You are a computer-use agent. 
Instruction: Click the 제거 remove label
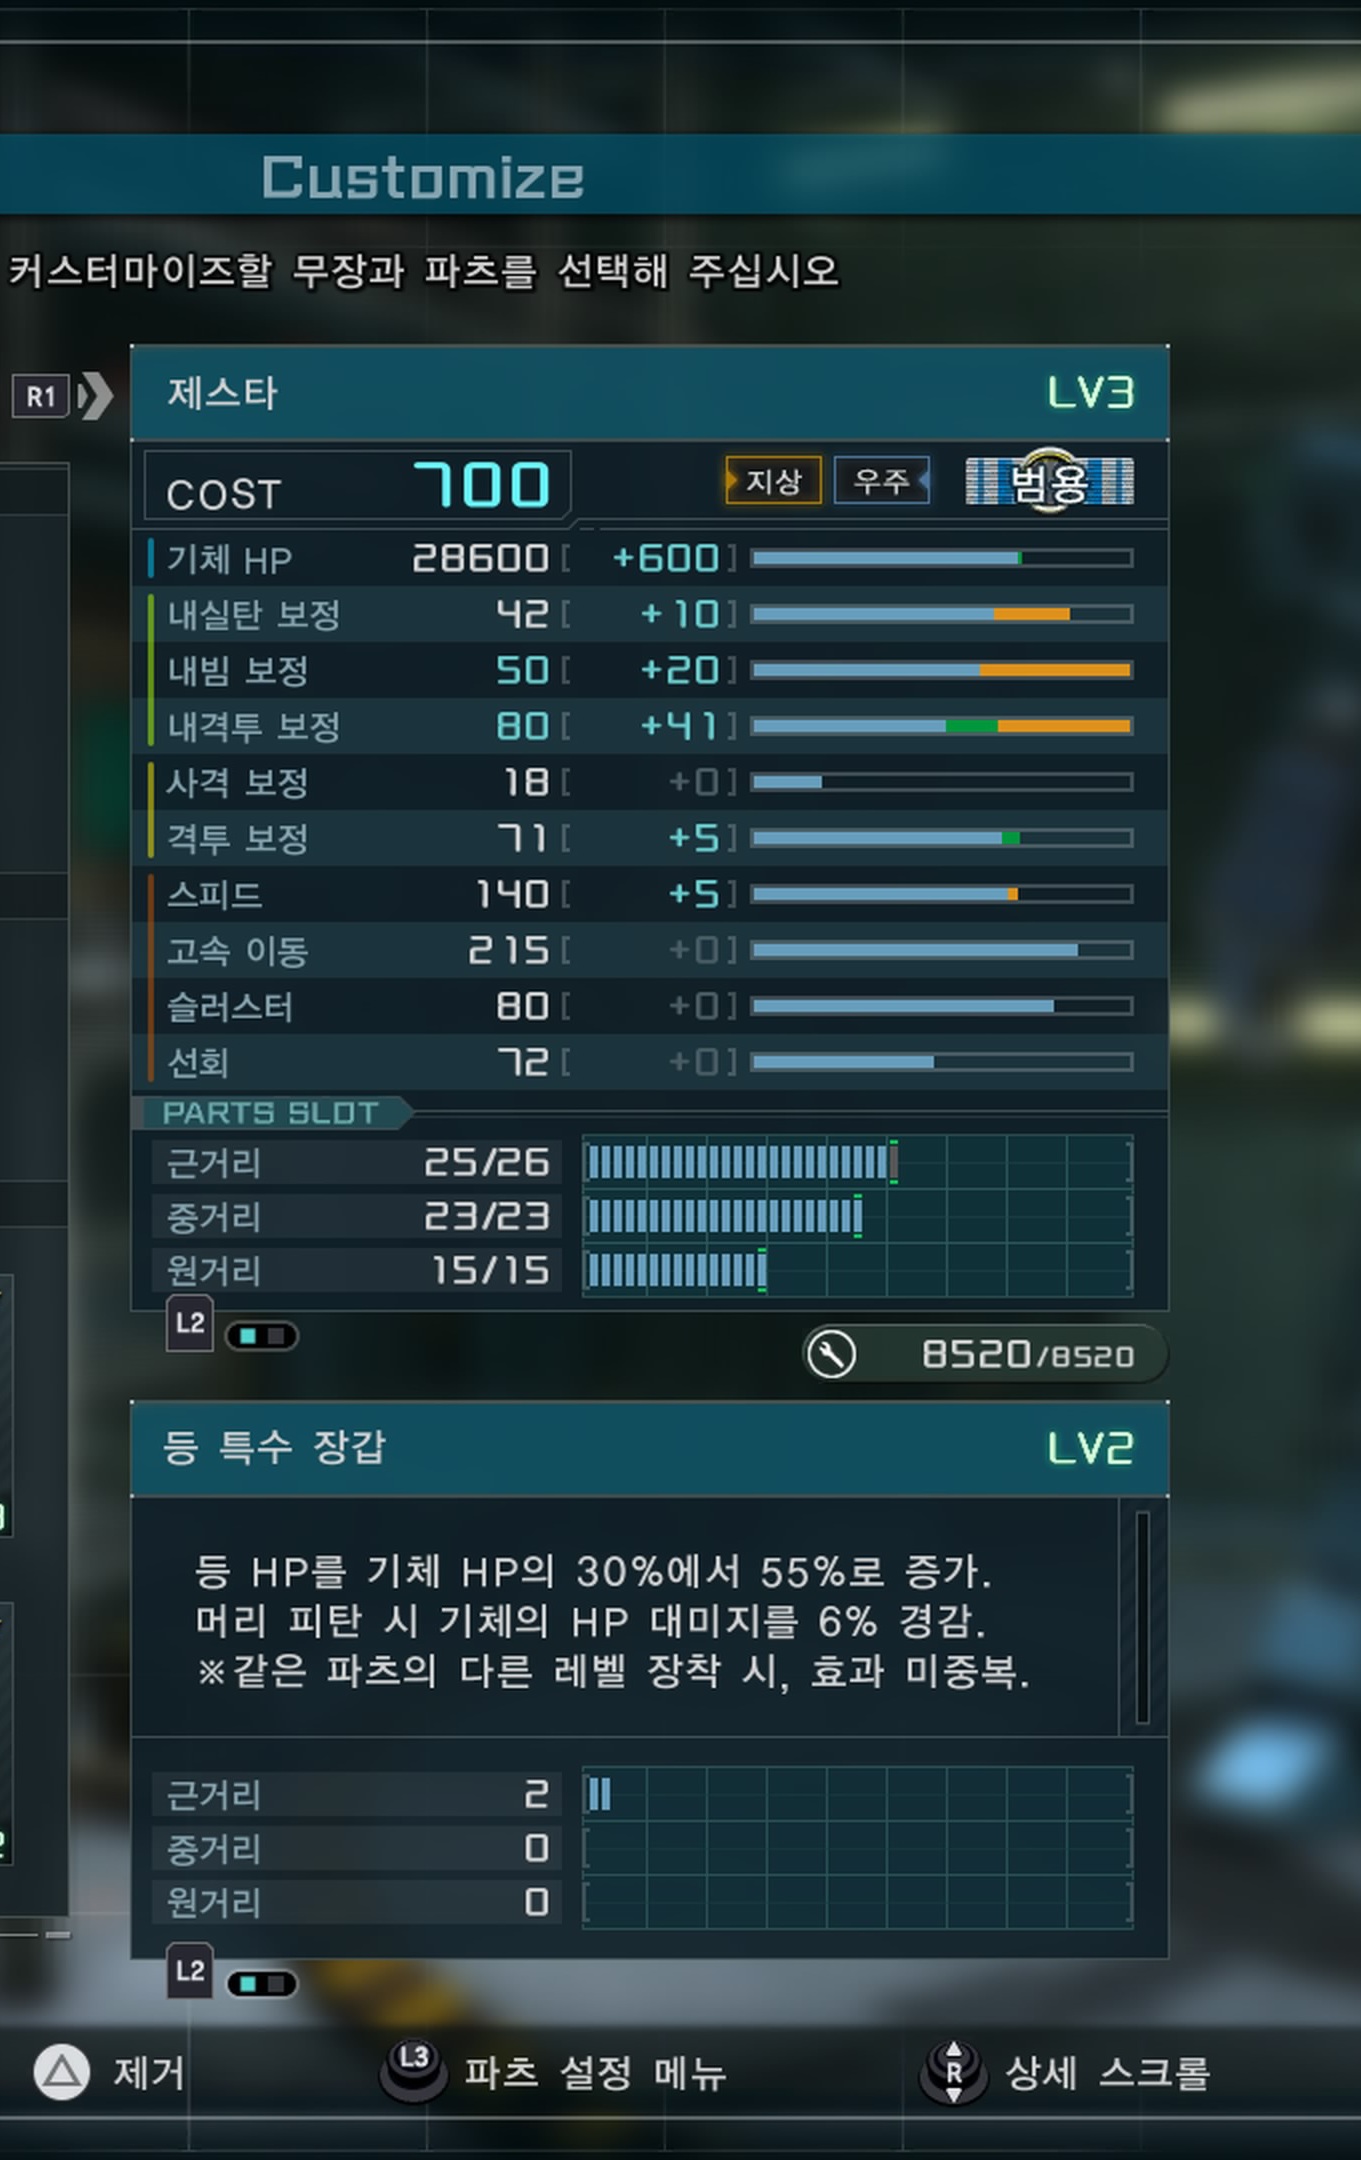pyautogui.click(x=149, y=2072)
